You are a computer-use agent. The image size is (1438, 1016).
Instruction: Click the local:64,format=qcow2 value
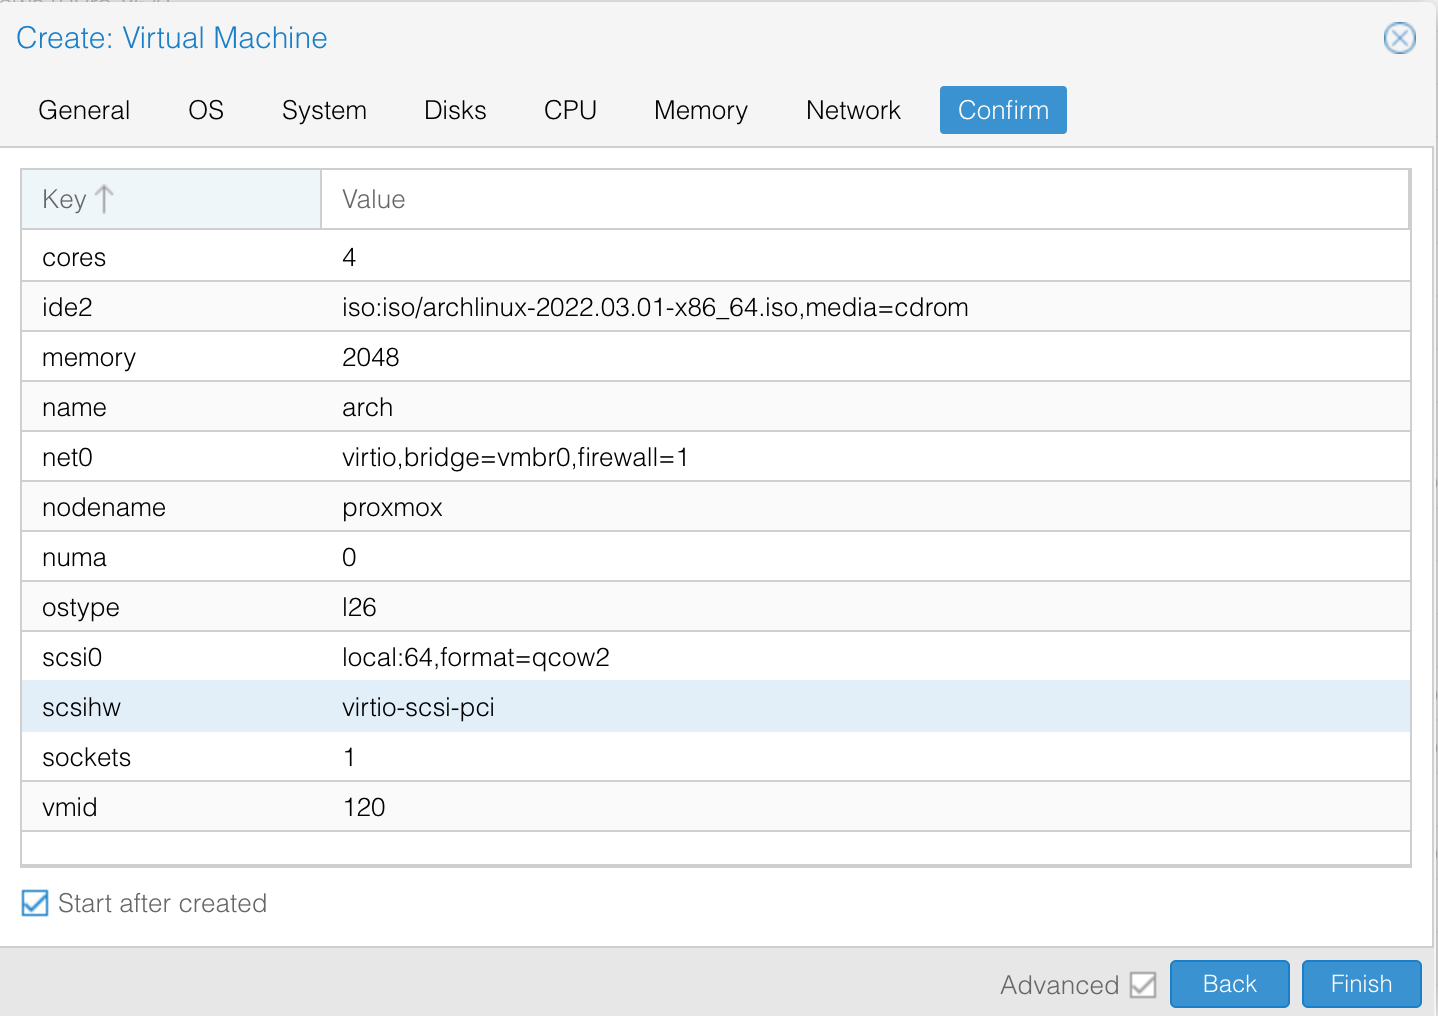click(x=476, y=657)
